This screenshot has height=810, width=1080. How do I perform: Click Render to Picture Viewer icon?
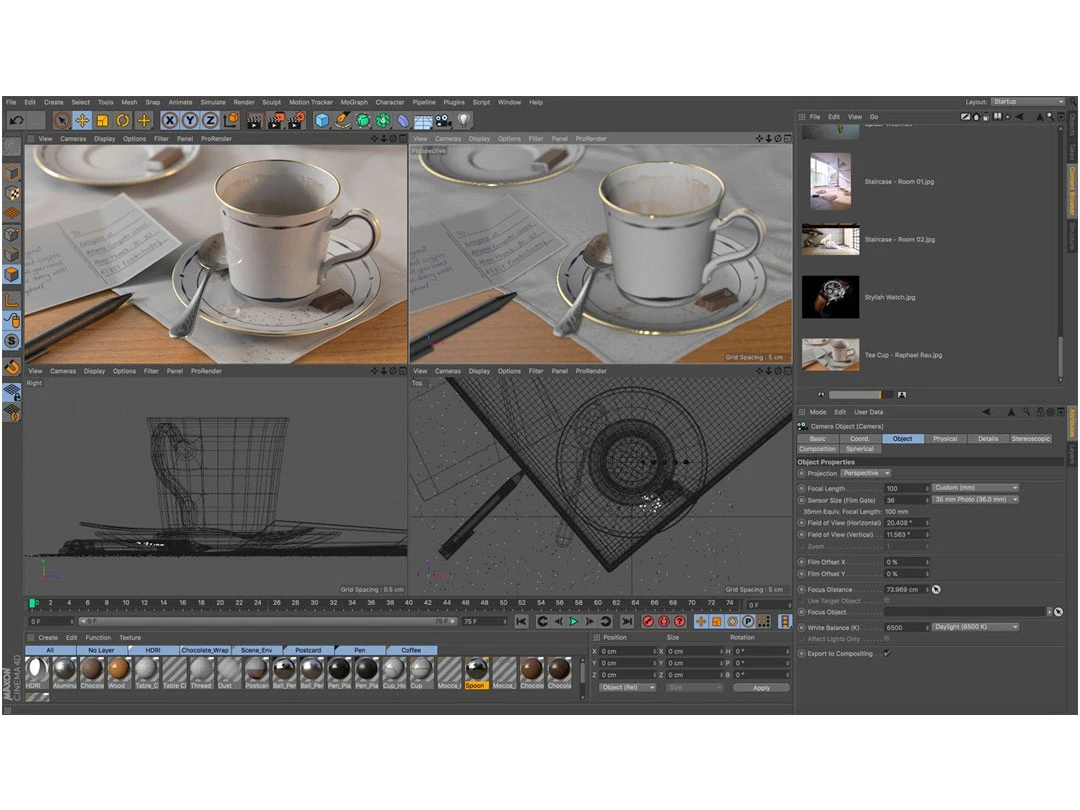[276, 121]
